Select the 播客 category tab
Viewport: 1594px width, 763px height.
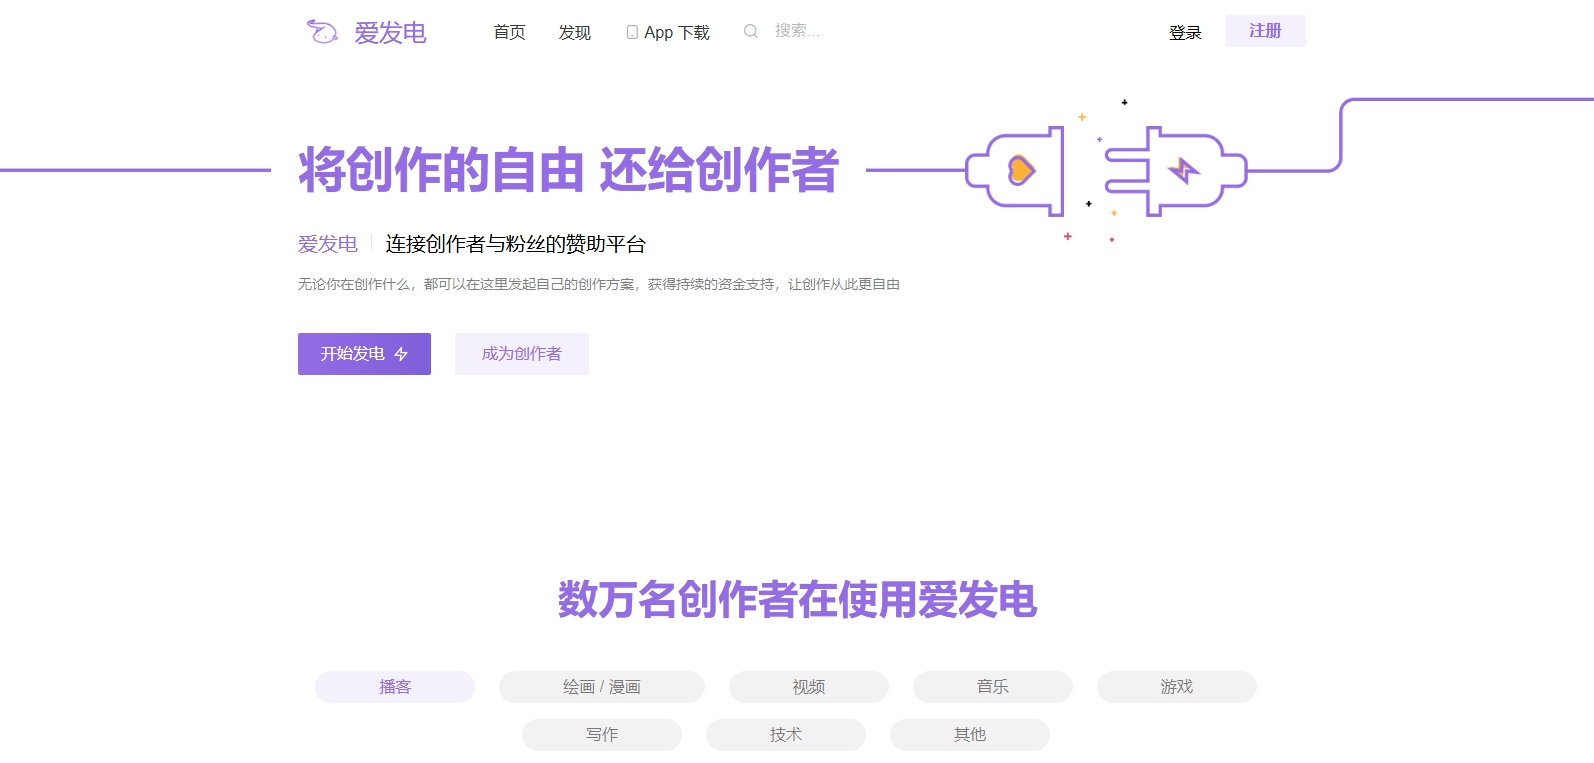pyautogui.click(x=395, y=687)
